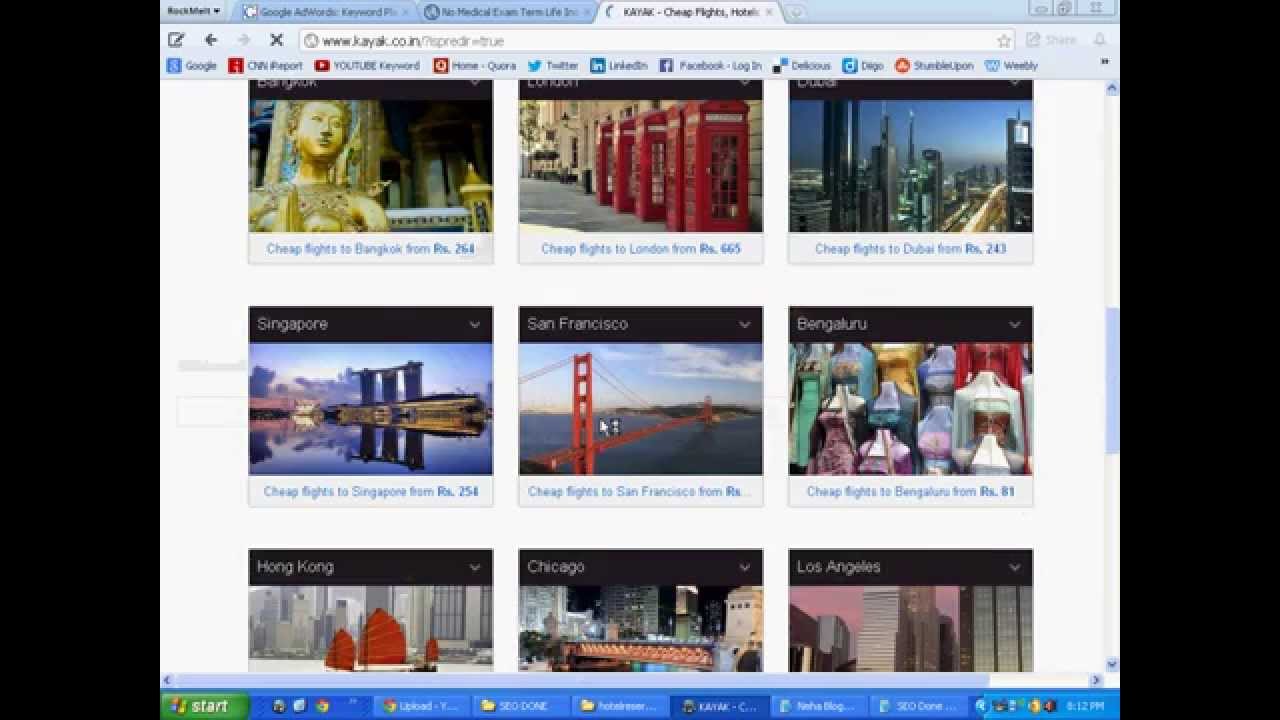Click the Chicago night river photo
Viewport: 1280px width, 720px height.
[x=640, y=628]
